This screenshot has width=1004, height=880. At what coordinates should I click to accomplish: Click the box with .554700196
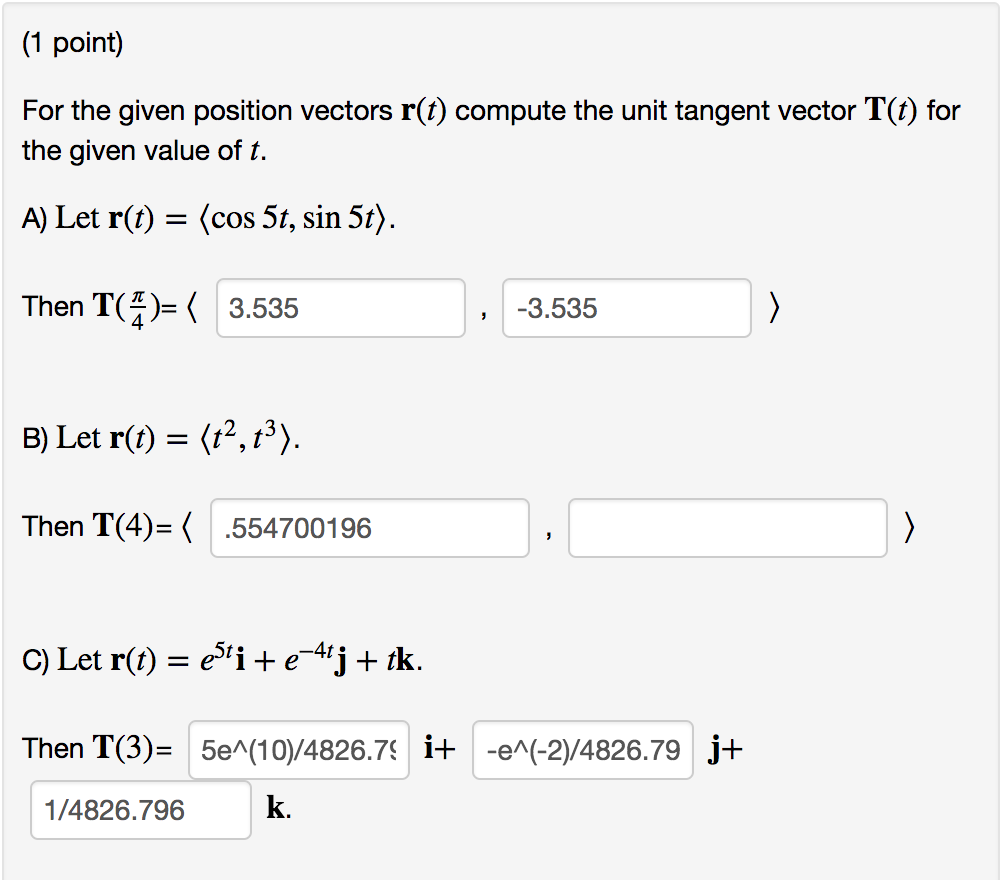(x=369, y=527)
